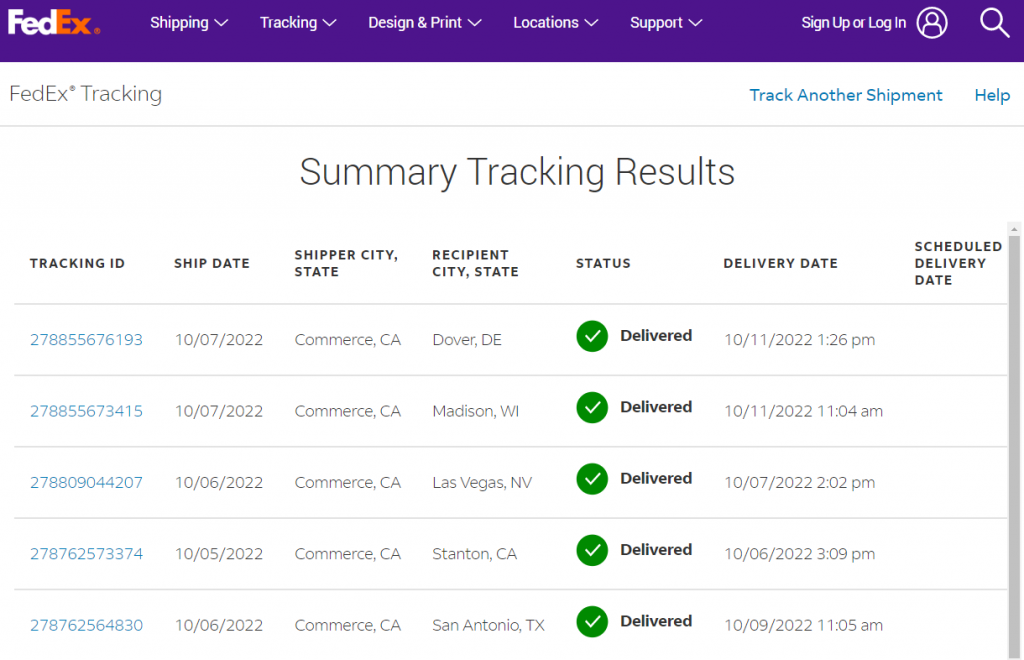Click the results table vertical scrollbar

click(1014, 441)
